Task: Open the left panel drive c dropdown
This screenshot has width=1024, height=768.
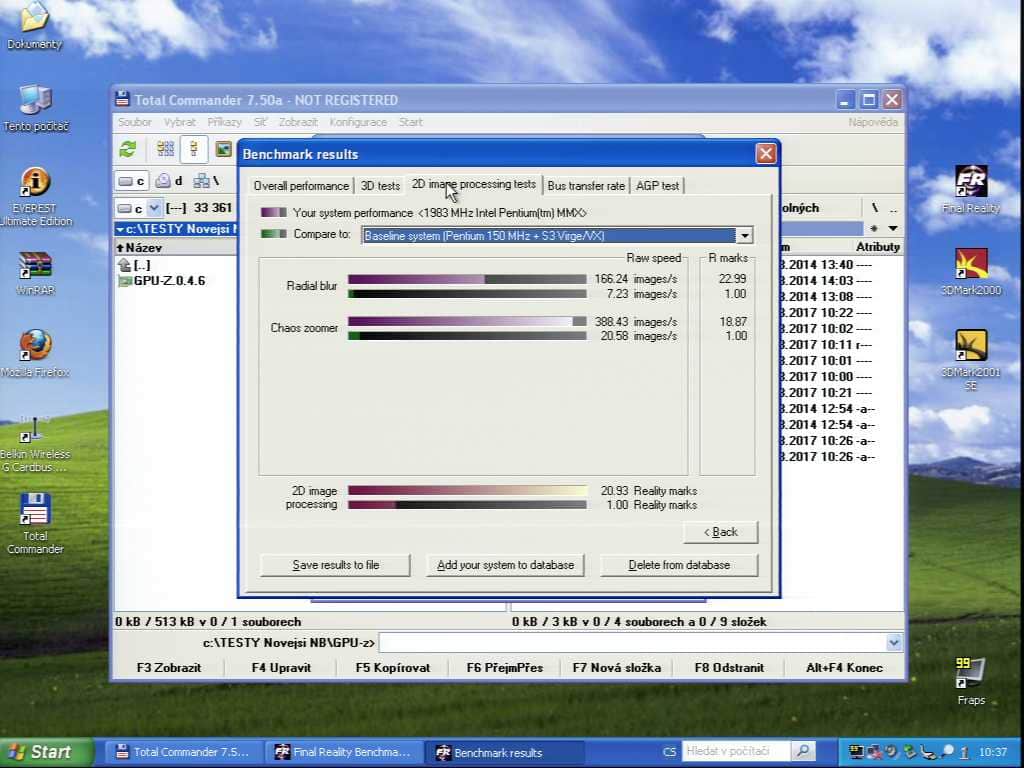Action: point(154,208)
